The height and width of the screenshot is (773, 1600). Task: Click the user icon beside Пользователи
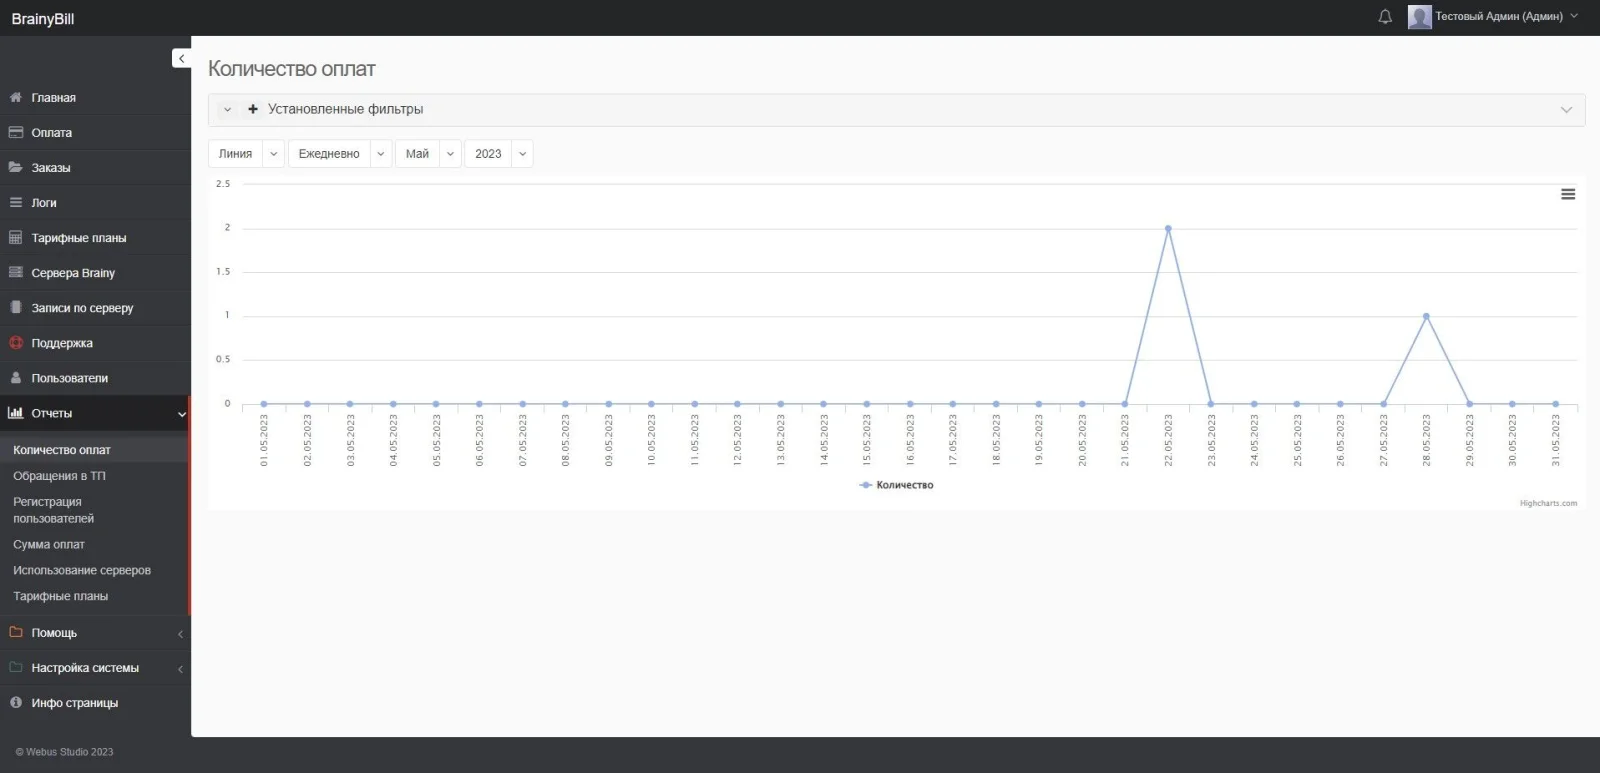16,378
